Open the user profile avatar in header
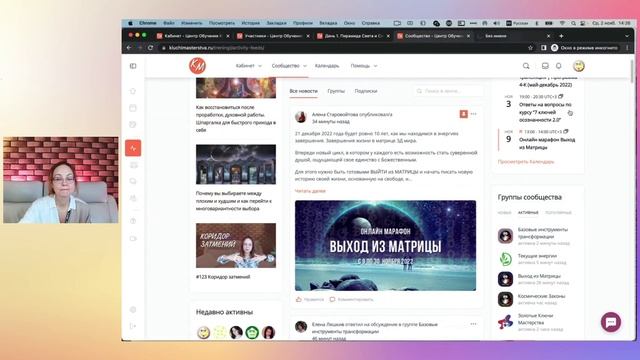Screen dimensions: 640x360 click(x=579, y=66)
